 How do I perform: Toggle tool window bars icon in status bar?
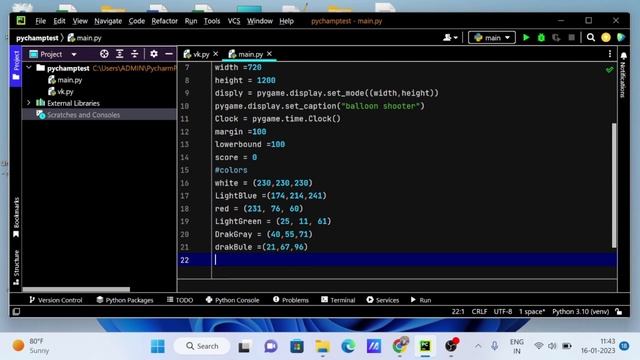[x=16, y=312]
